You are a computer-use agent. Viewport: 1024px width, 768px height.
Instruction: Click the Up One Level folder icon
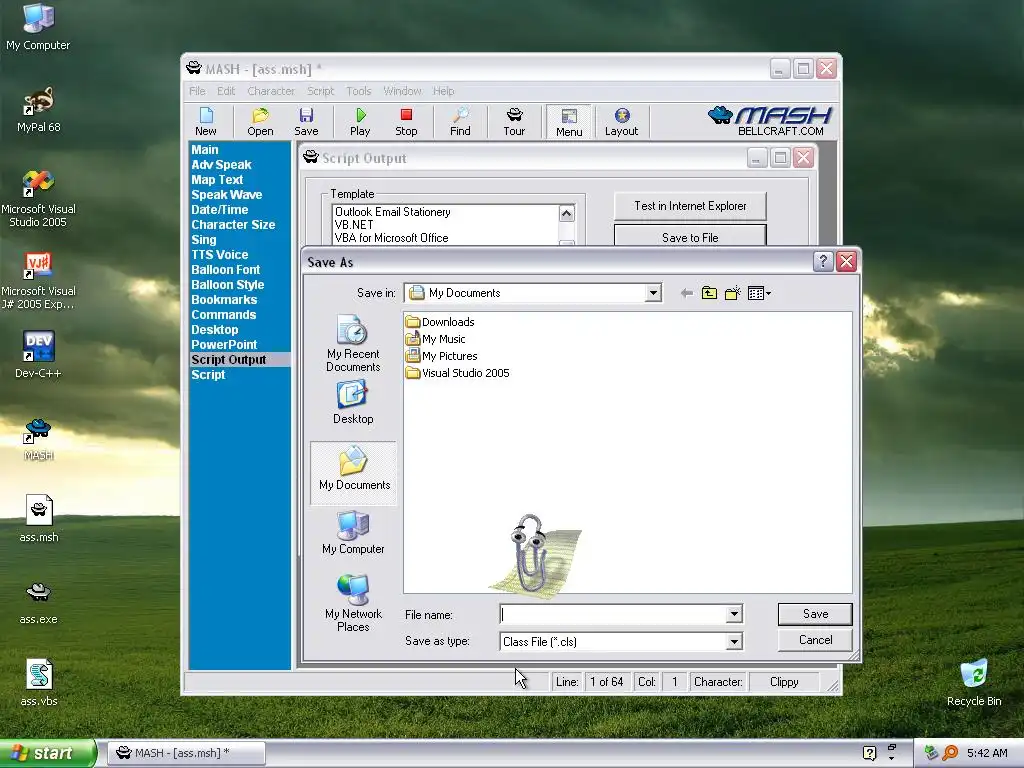coord(709,293)
